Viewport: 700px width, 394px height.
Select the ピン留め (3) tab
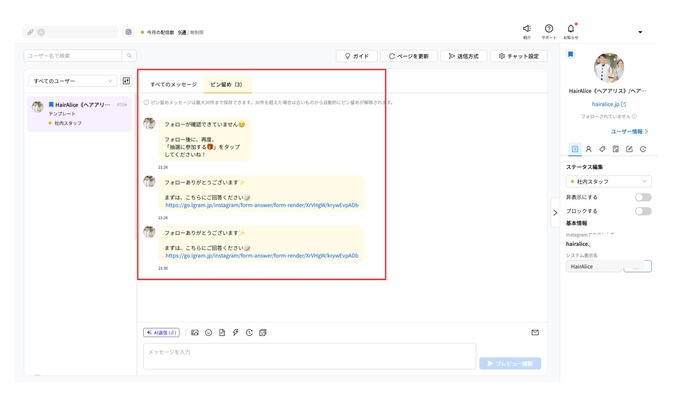(226, 84)
